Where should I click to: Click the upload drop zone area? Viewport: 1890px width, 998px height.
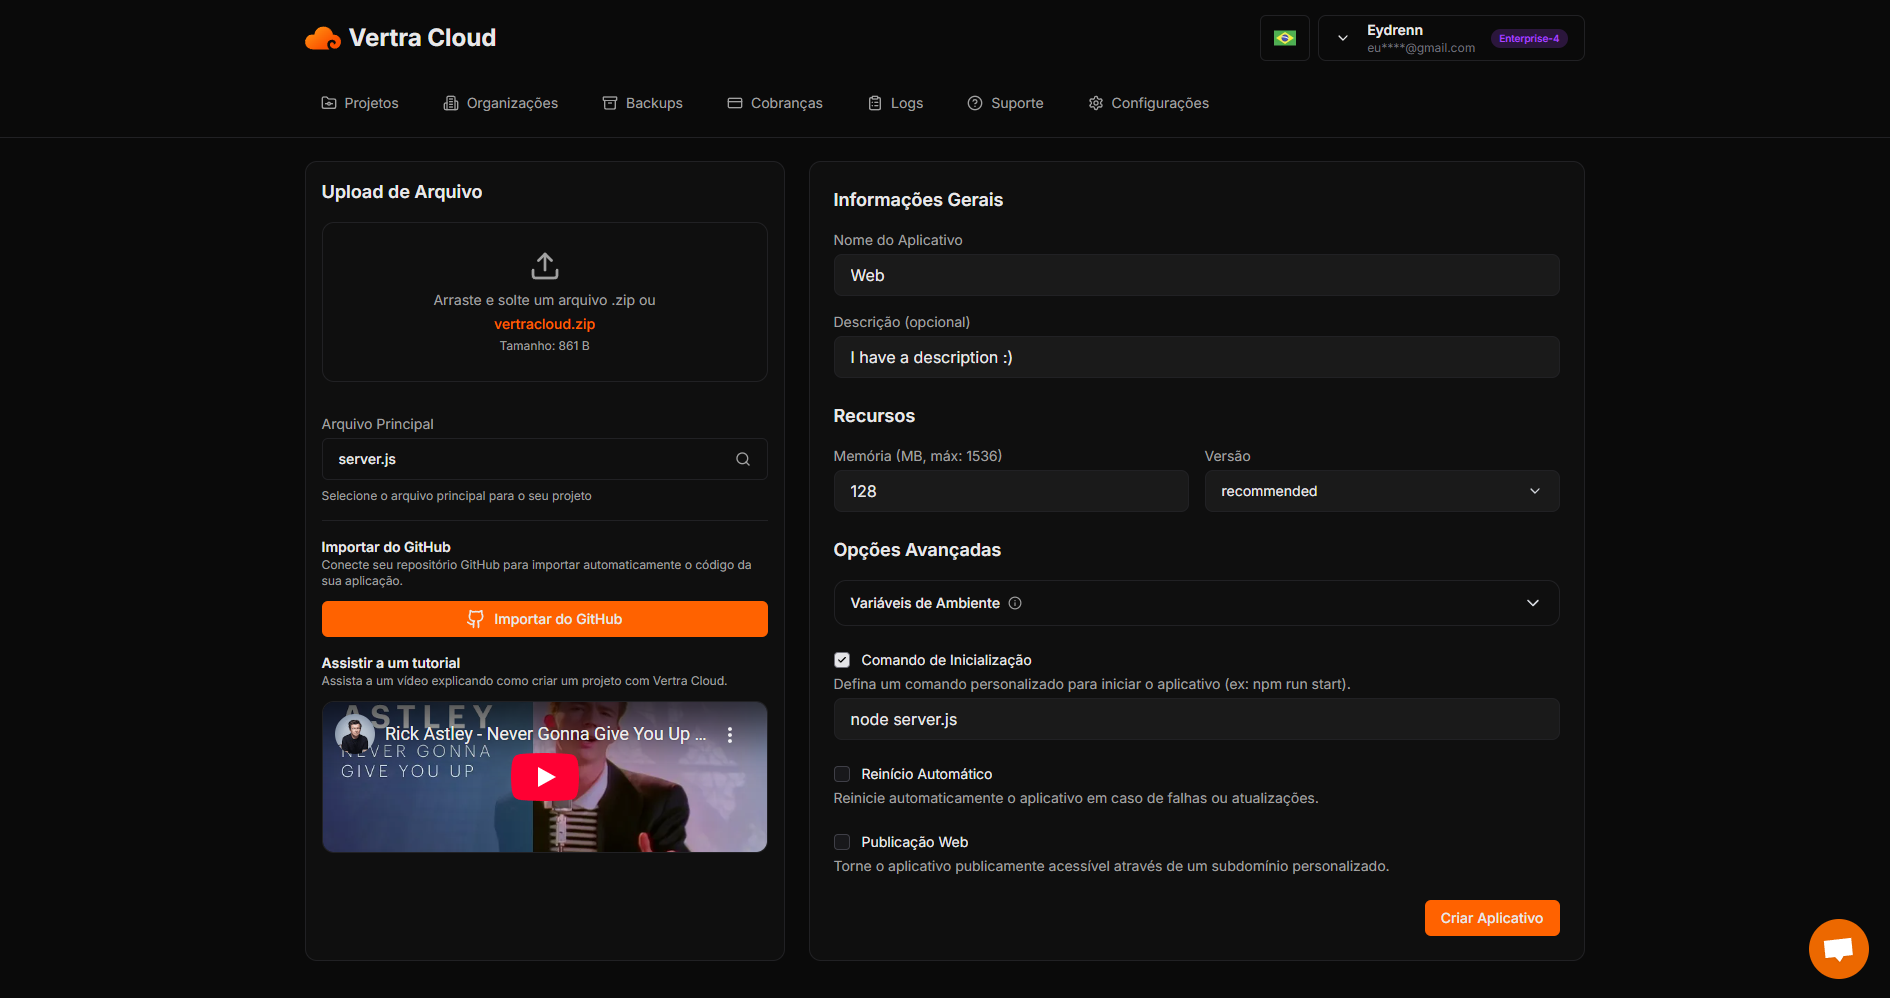pos(545,301)
